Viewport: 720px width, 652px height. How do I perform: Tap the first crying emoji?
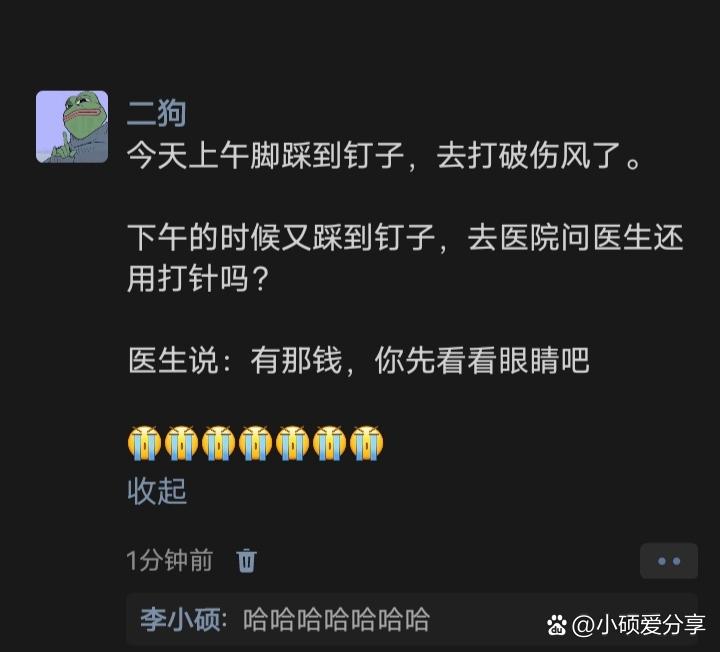(144, 443)
